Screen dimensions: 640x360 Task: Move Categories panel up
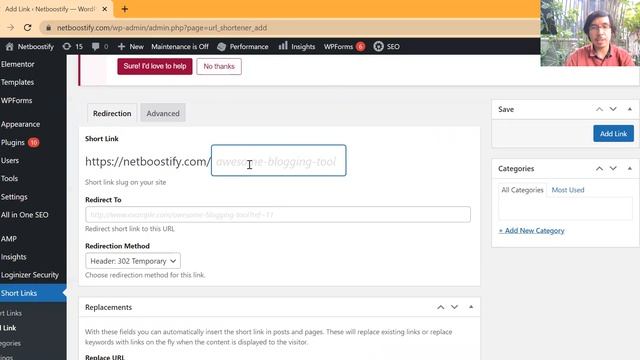point(599,169)
